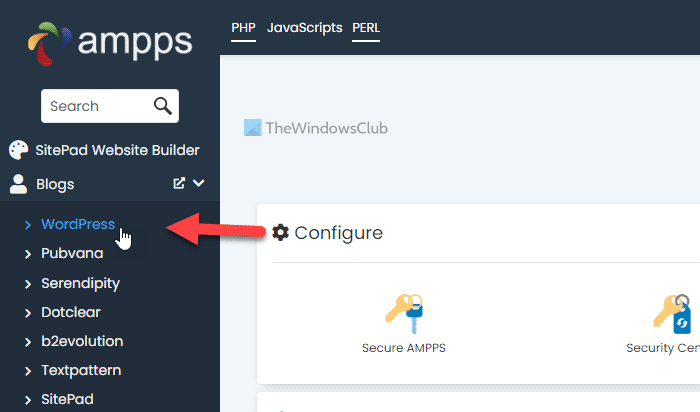Expand the Dotclear chevron
Screen dimensions: 700x412
tap(28, 313)
